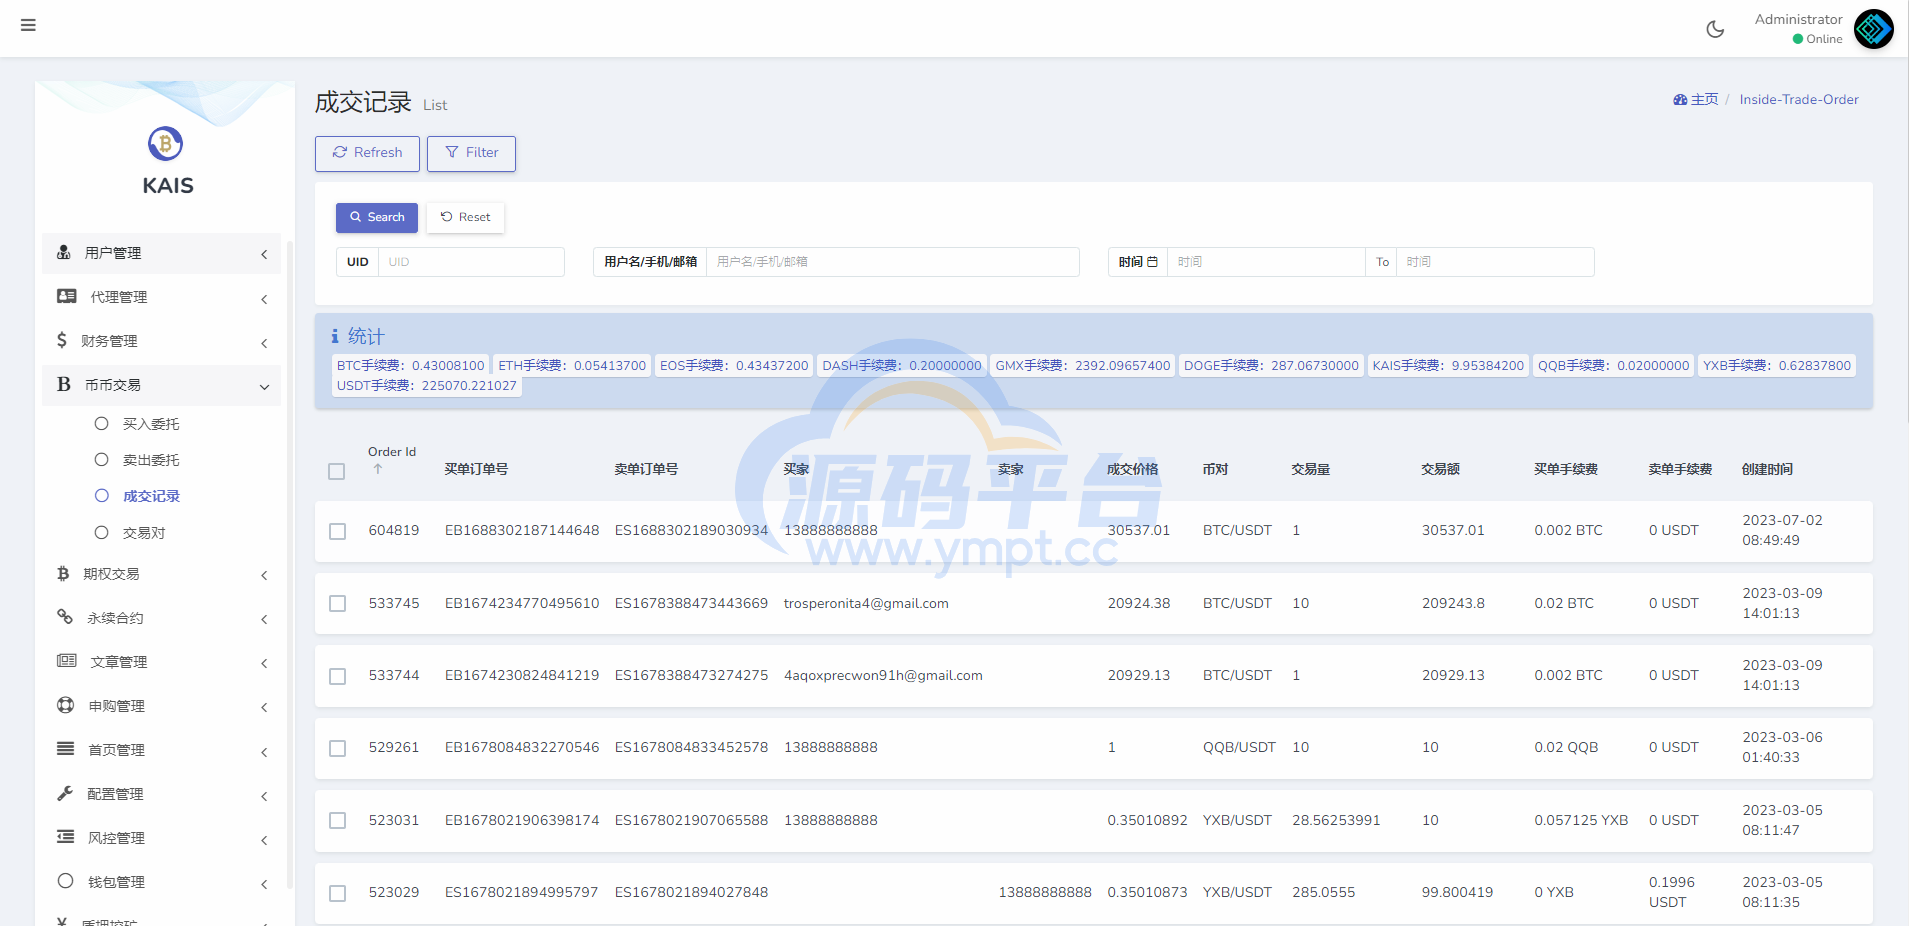Click the 申购管理 lifebuoy icon
The image size is (1909, 926).
(x=66, y=705)
